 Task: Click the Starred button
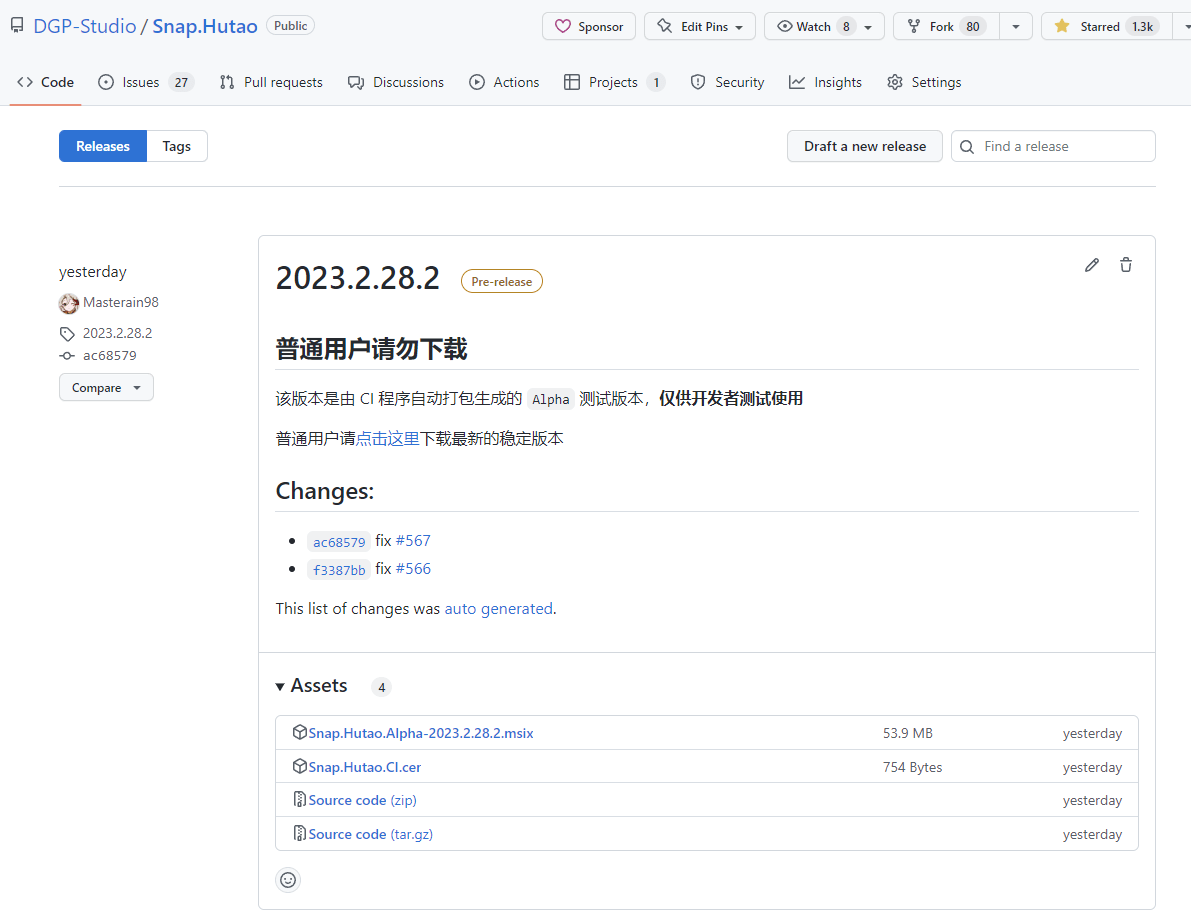pyautogui.click(x=1105, y=27)
